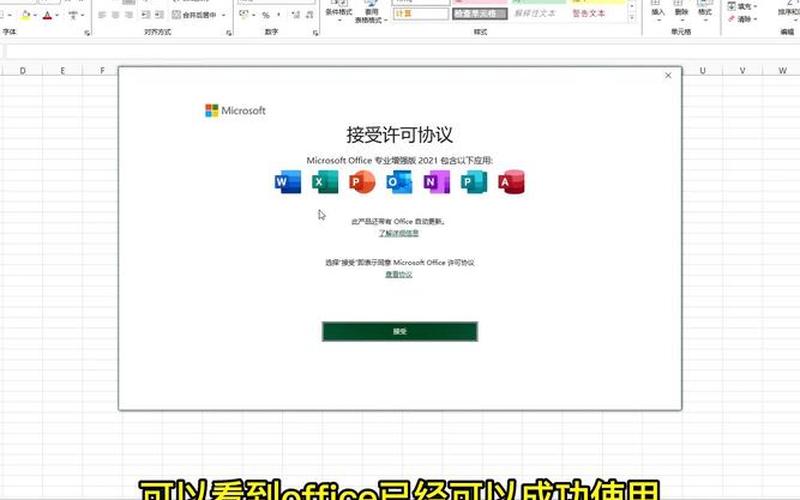Click the 删除 delete cells button

click(681, 11)
